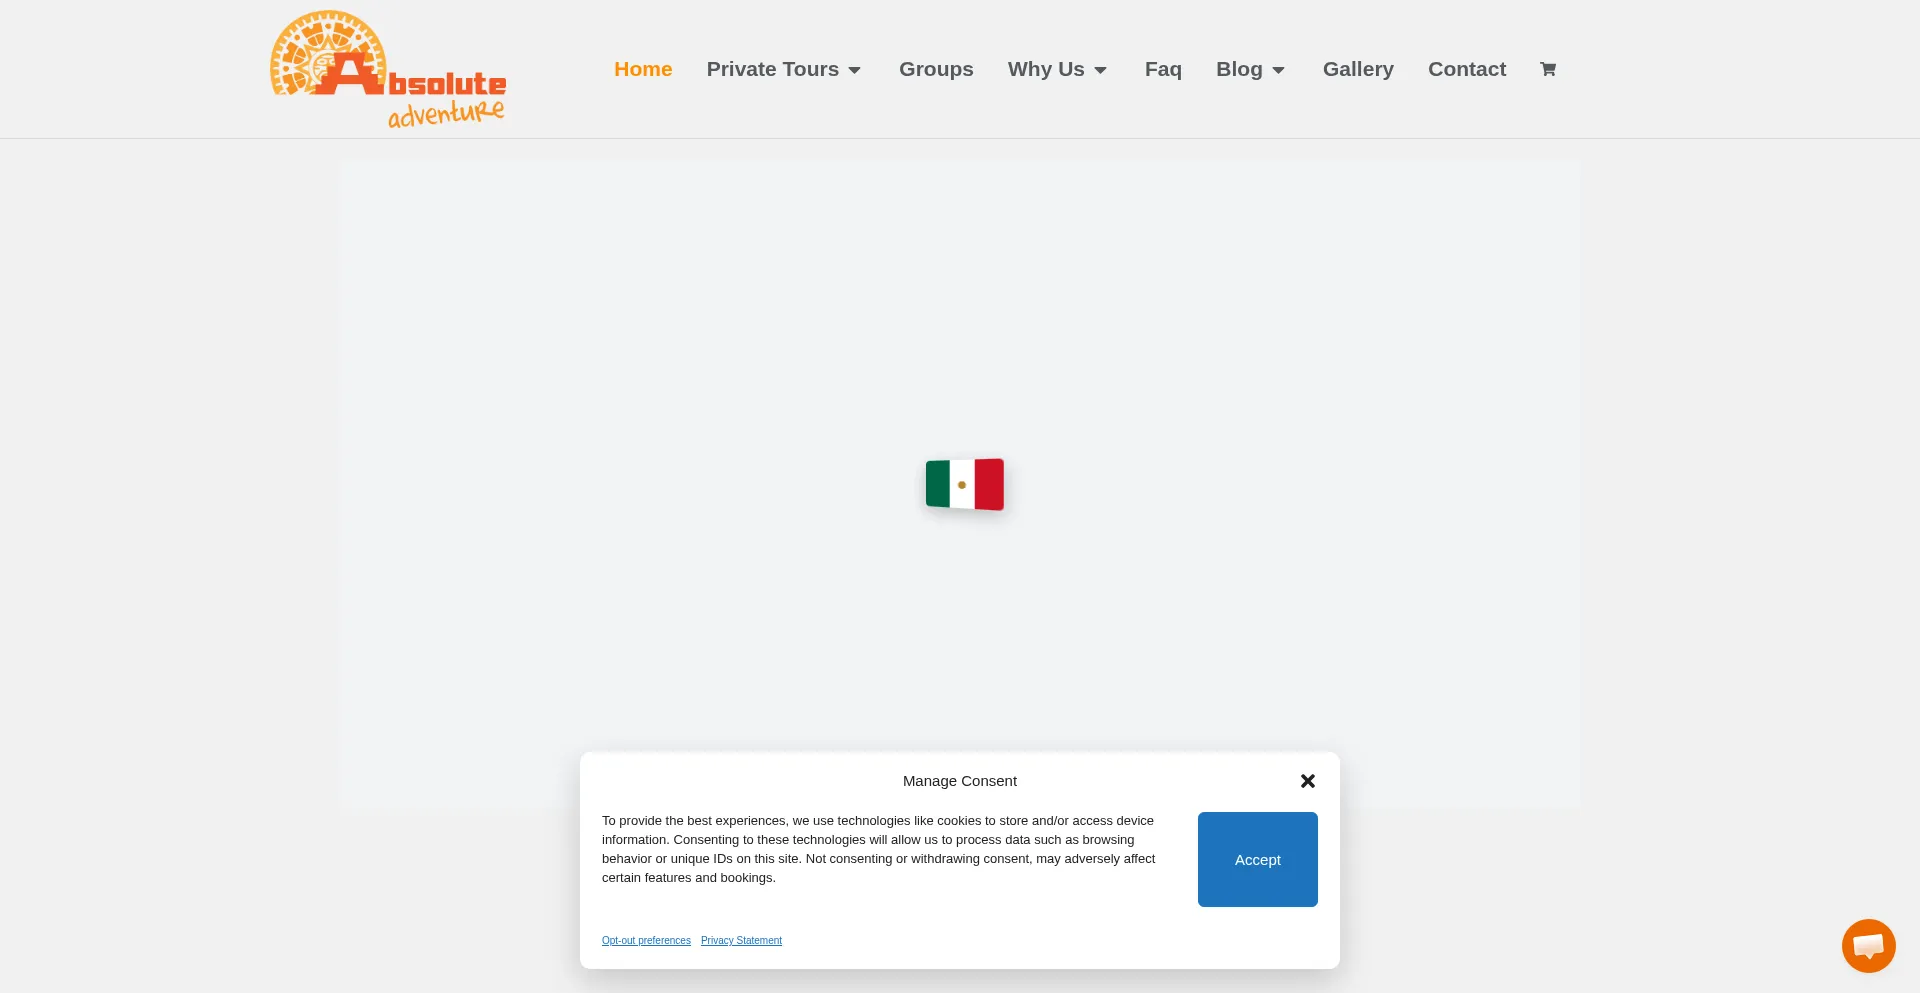Select the Blog menu label

pos(1239,69)
